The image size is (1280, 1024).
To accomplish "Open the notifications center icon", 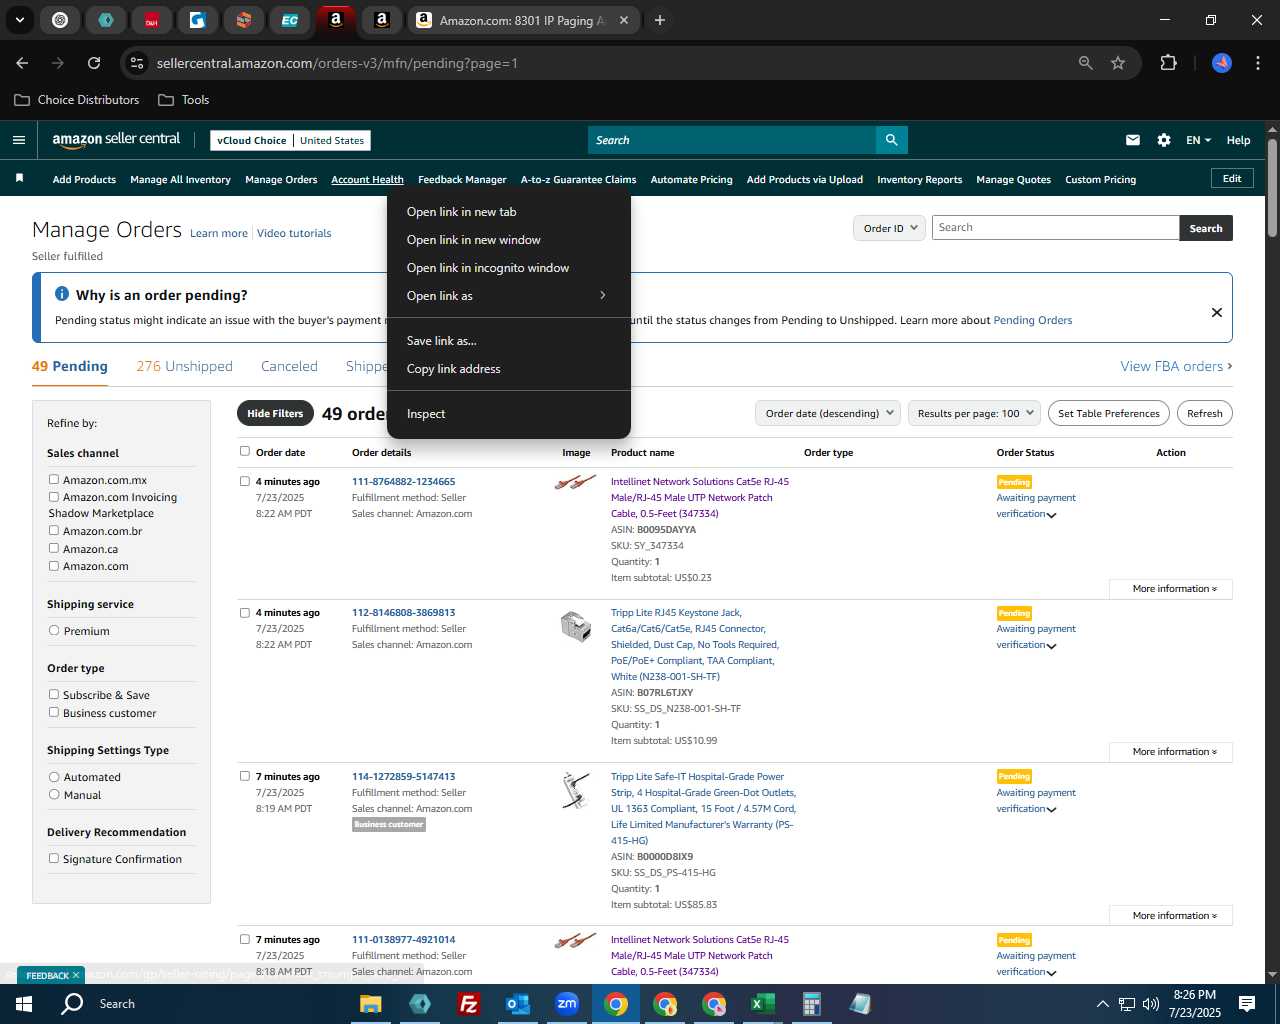I will (x=1247, y=1004).
